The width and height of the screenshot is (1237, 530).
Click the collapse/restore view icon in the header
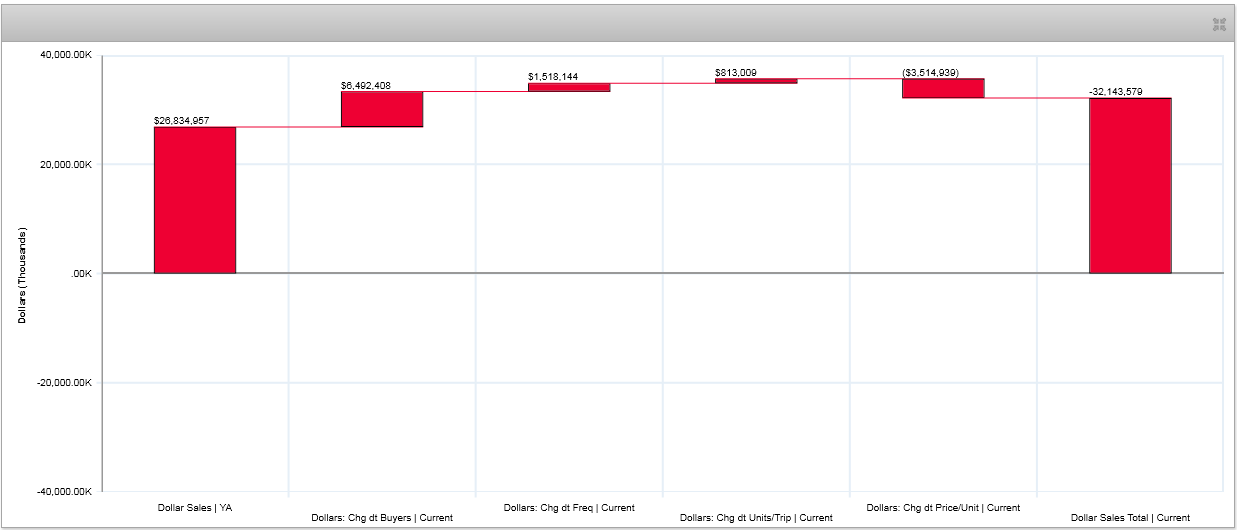tap(1219, 24)
